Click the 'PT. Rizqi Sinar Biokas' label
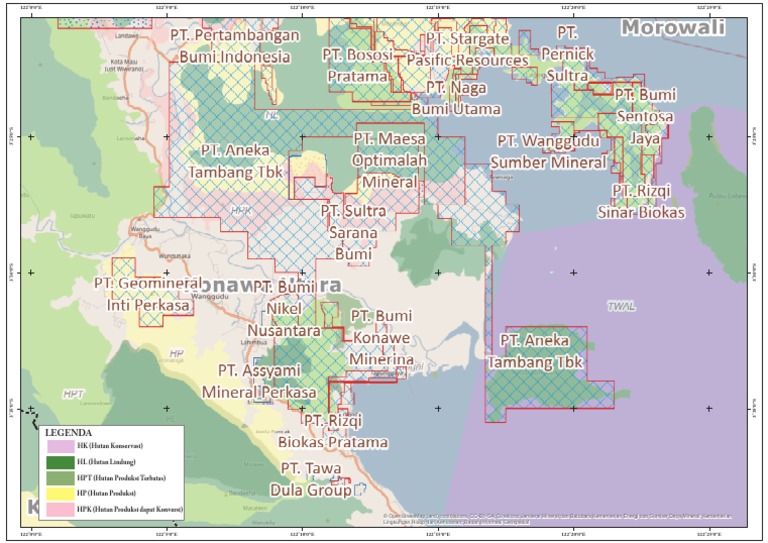This screenshot has width=768, height=543. [641, 201]
